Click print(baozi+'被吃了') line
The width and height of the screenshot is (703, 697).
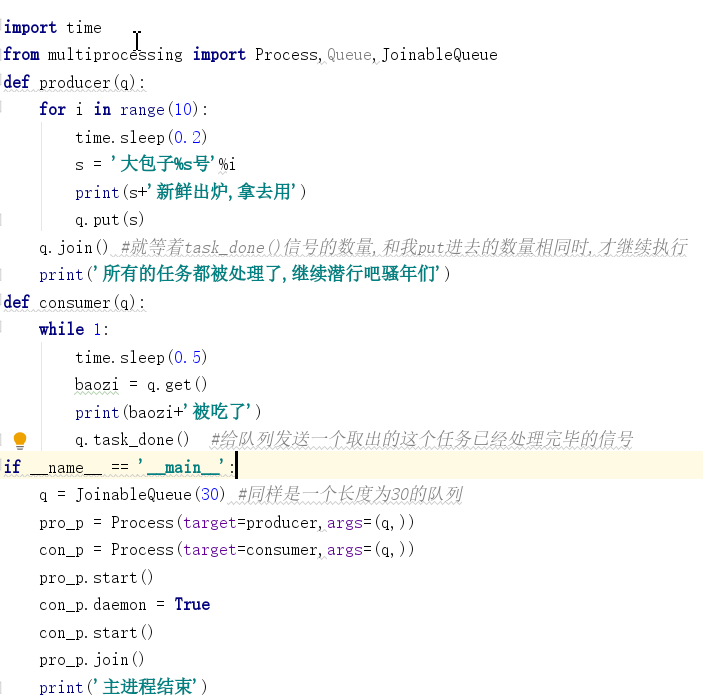click(168, 412)
